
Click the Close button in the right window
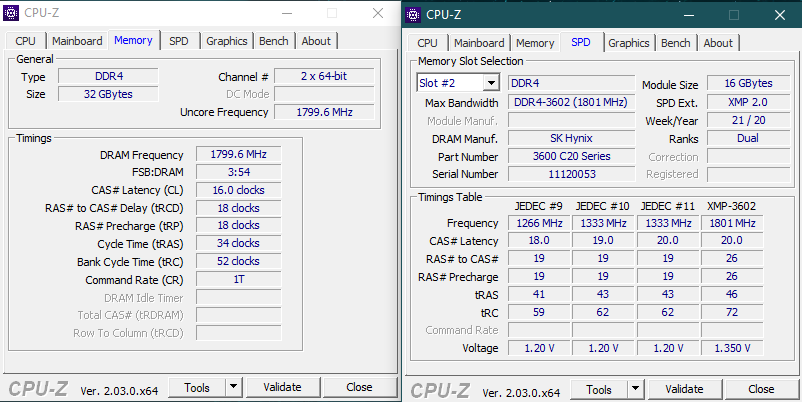tap(761, 389)
